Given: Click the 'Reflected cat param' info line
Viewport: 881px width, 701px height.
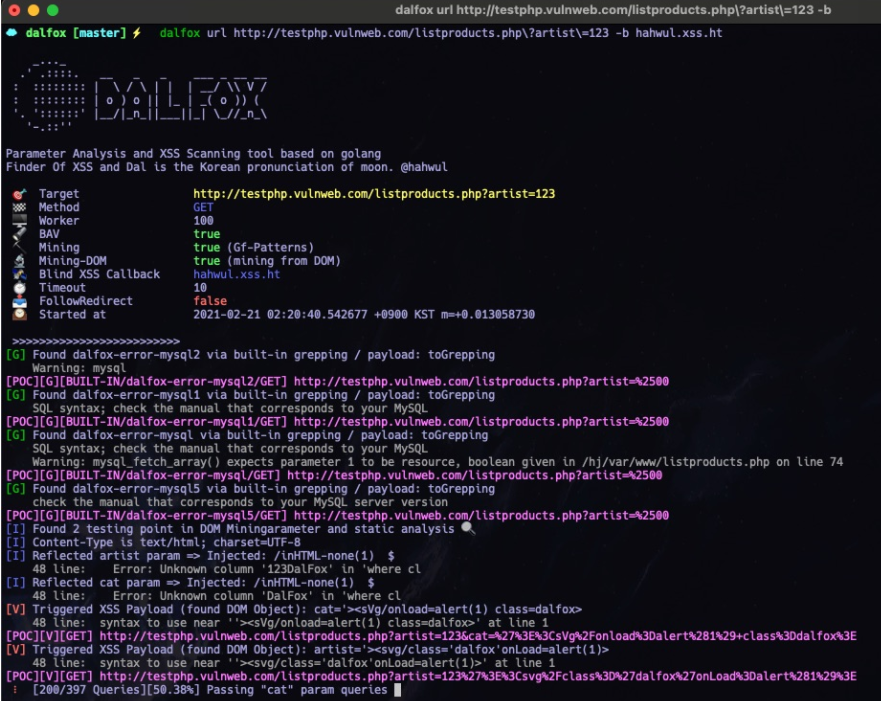Looking at the screenshot, I should [x=190, y=582].
